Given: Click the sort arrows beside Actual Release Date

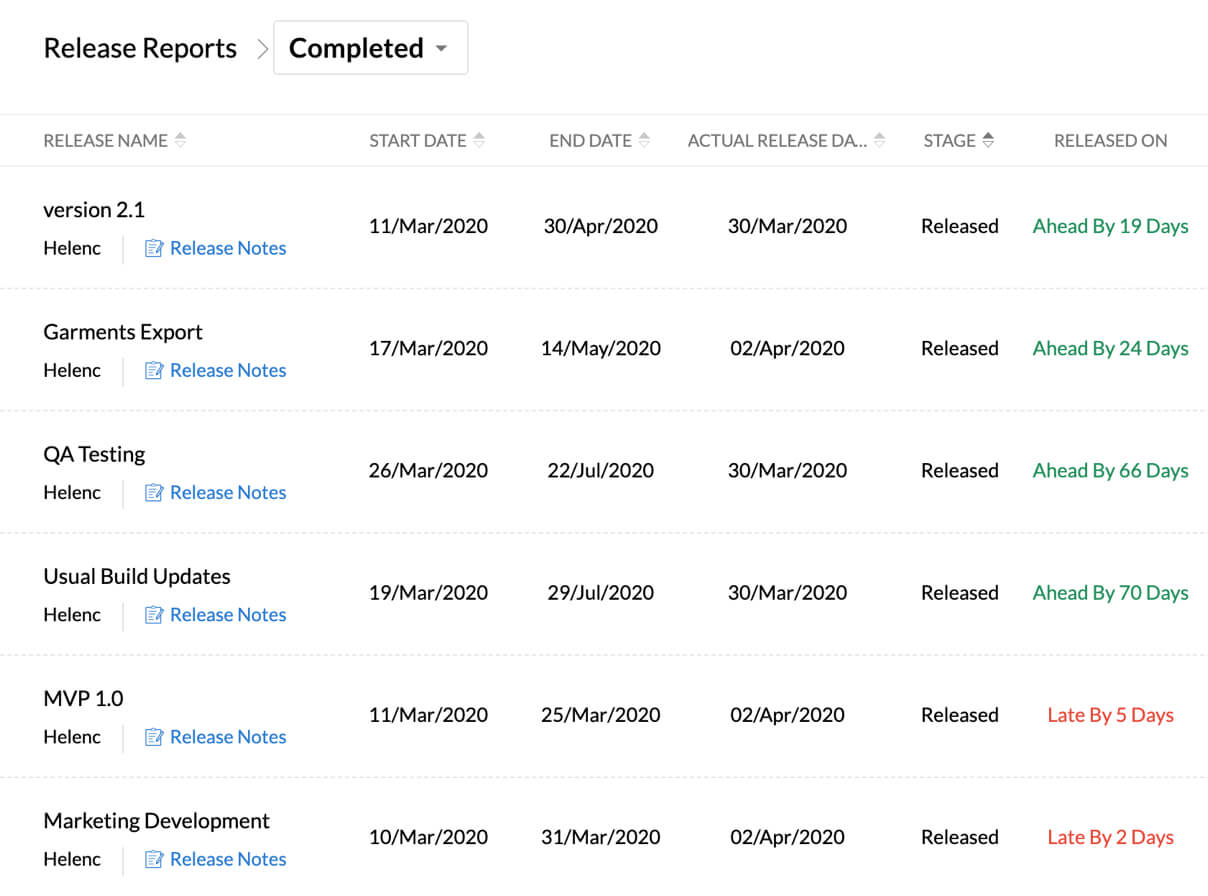Looking at the screenshot, I should tap(879, 141).
